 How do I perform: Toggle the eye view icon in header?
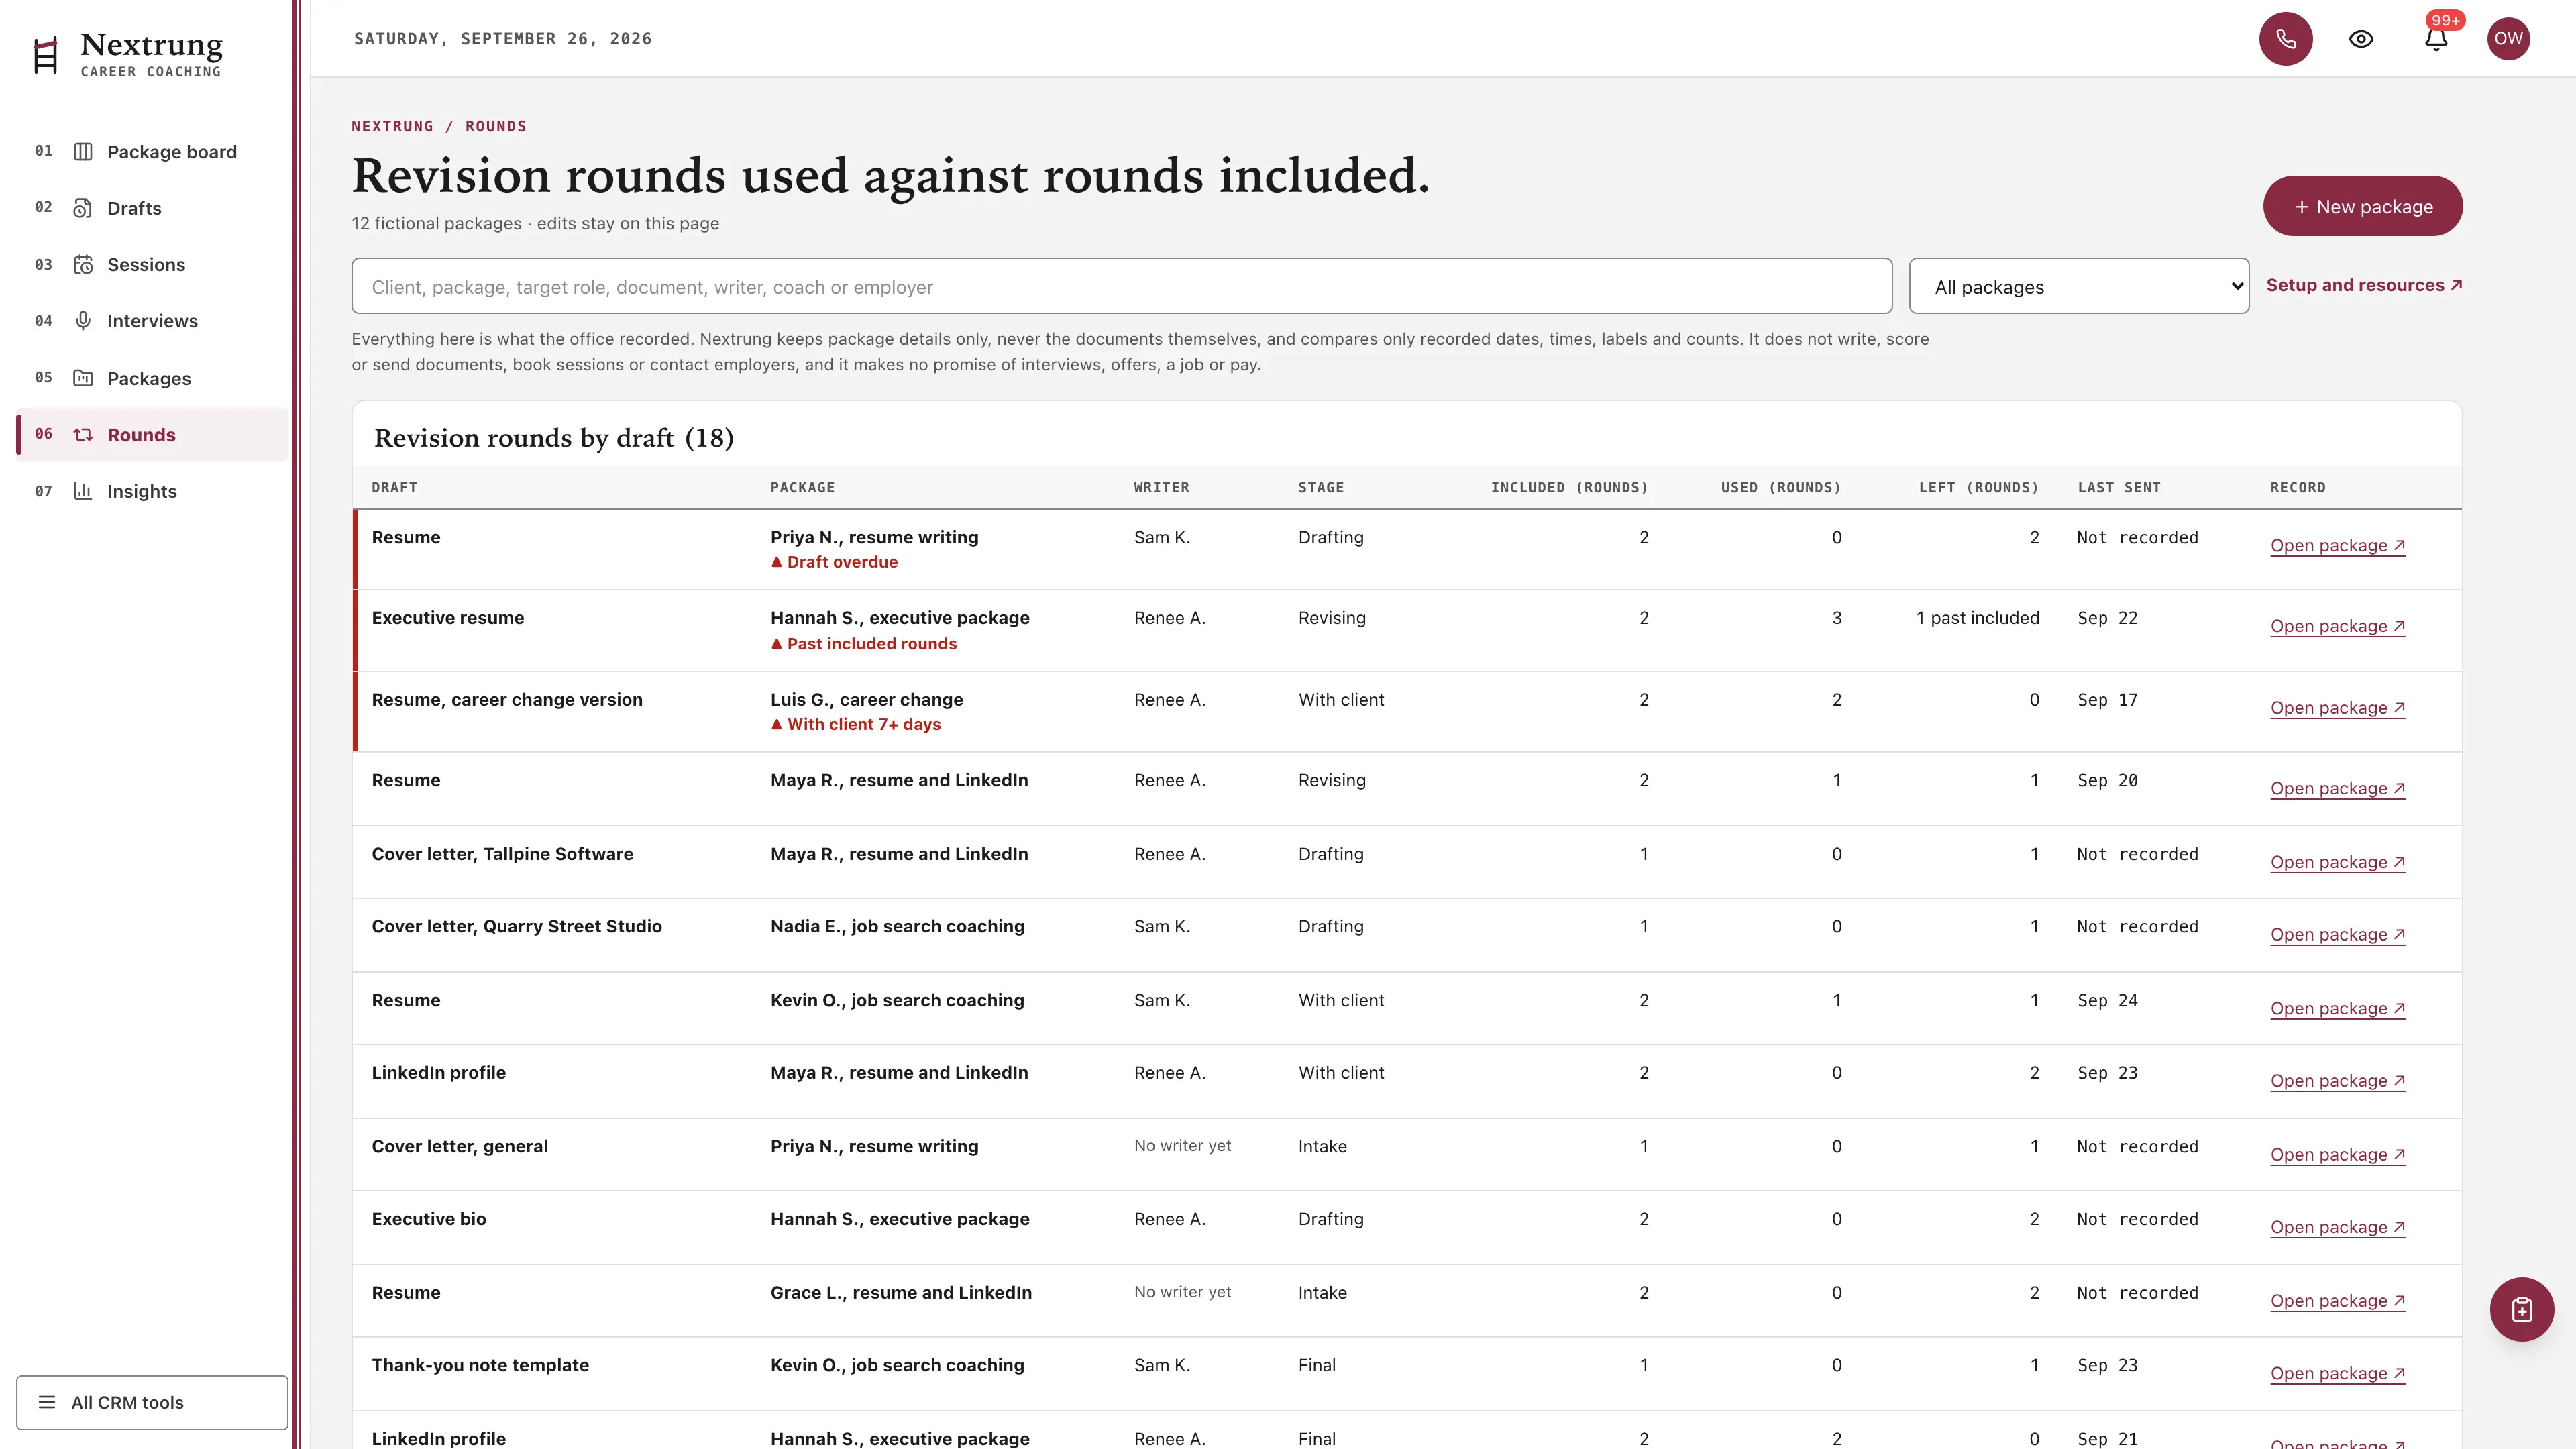[x=2361, y=39]
